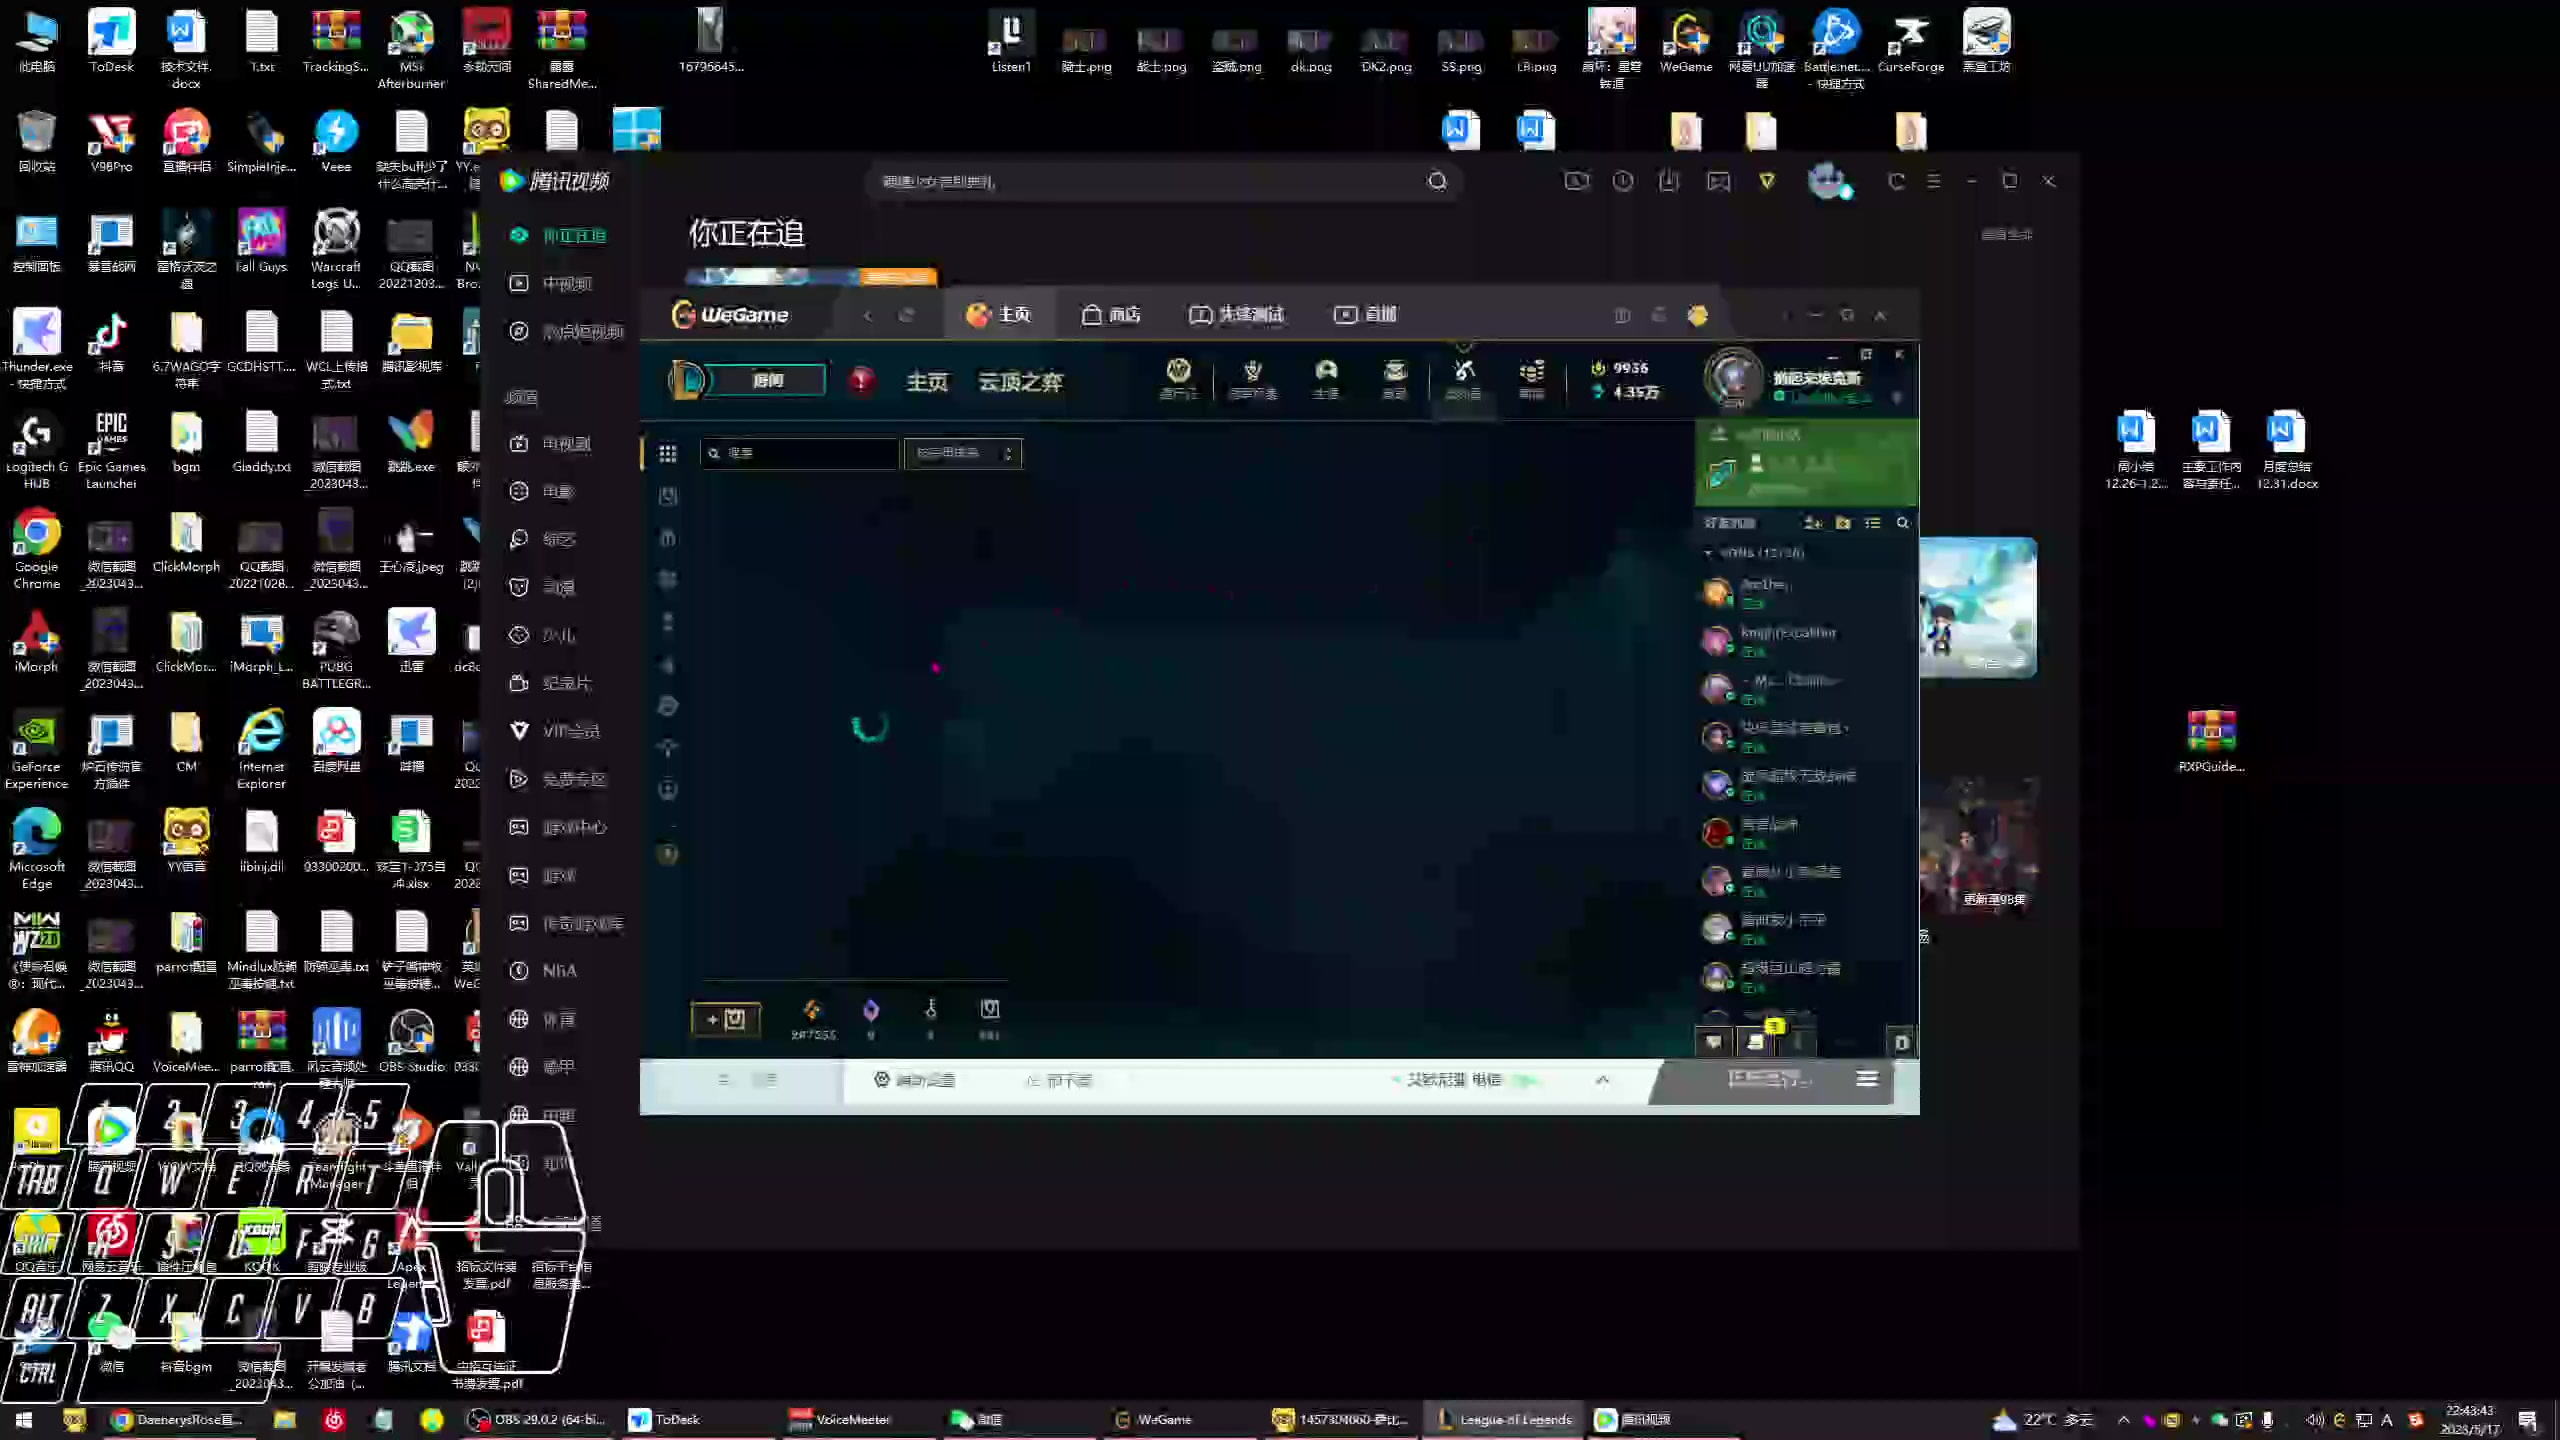
Task: Click the red alert icon beside 房间
Action: 861,380
